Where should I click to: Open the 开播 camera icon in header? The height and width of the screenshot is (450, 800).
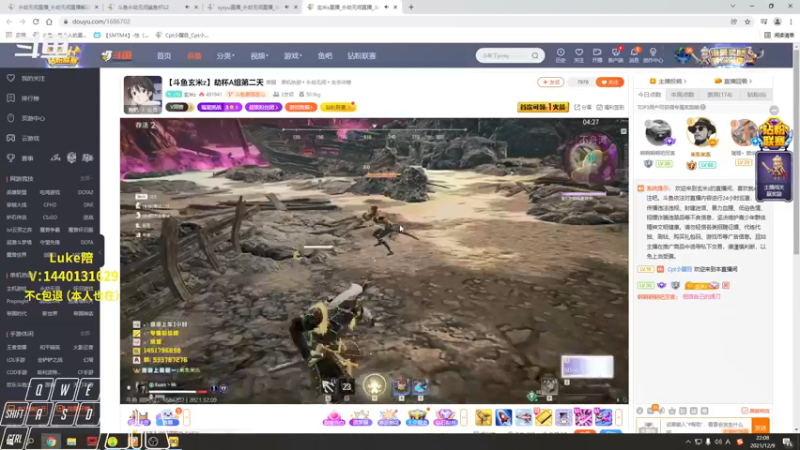pyautogui.click(x=597, y=55)
